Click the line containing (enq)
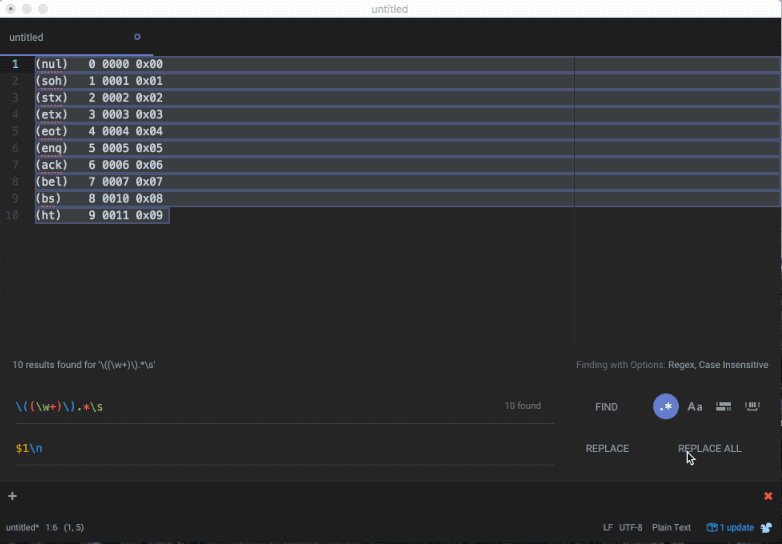 [407, 148]
